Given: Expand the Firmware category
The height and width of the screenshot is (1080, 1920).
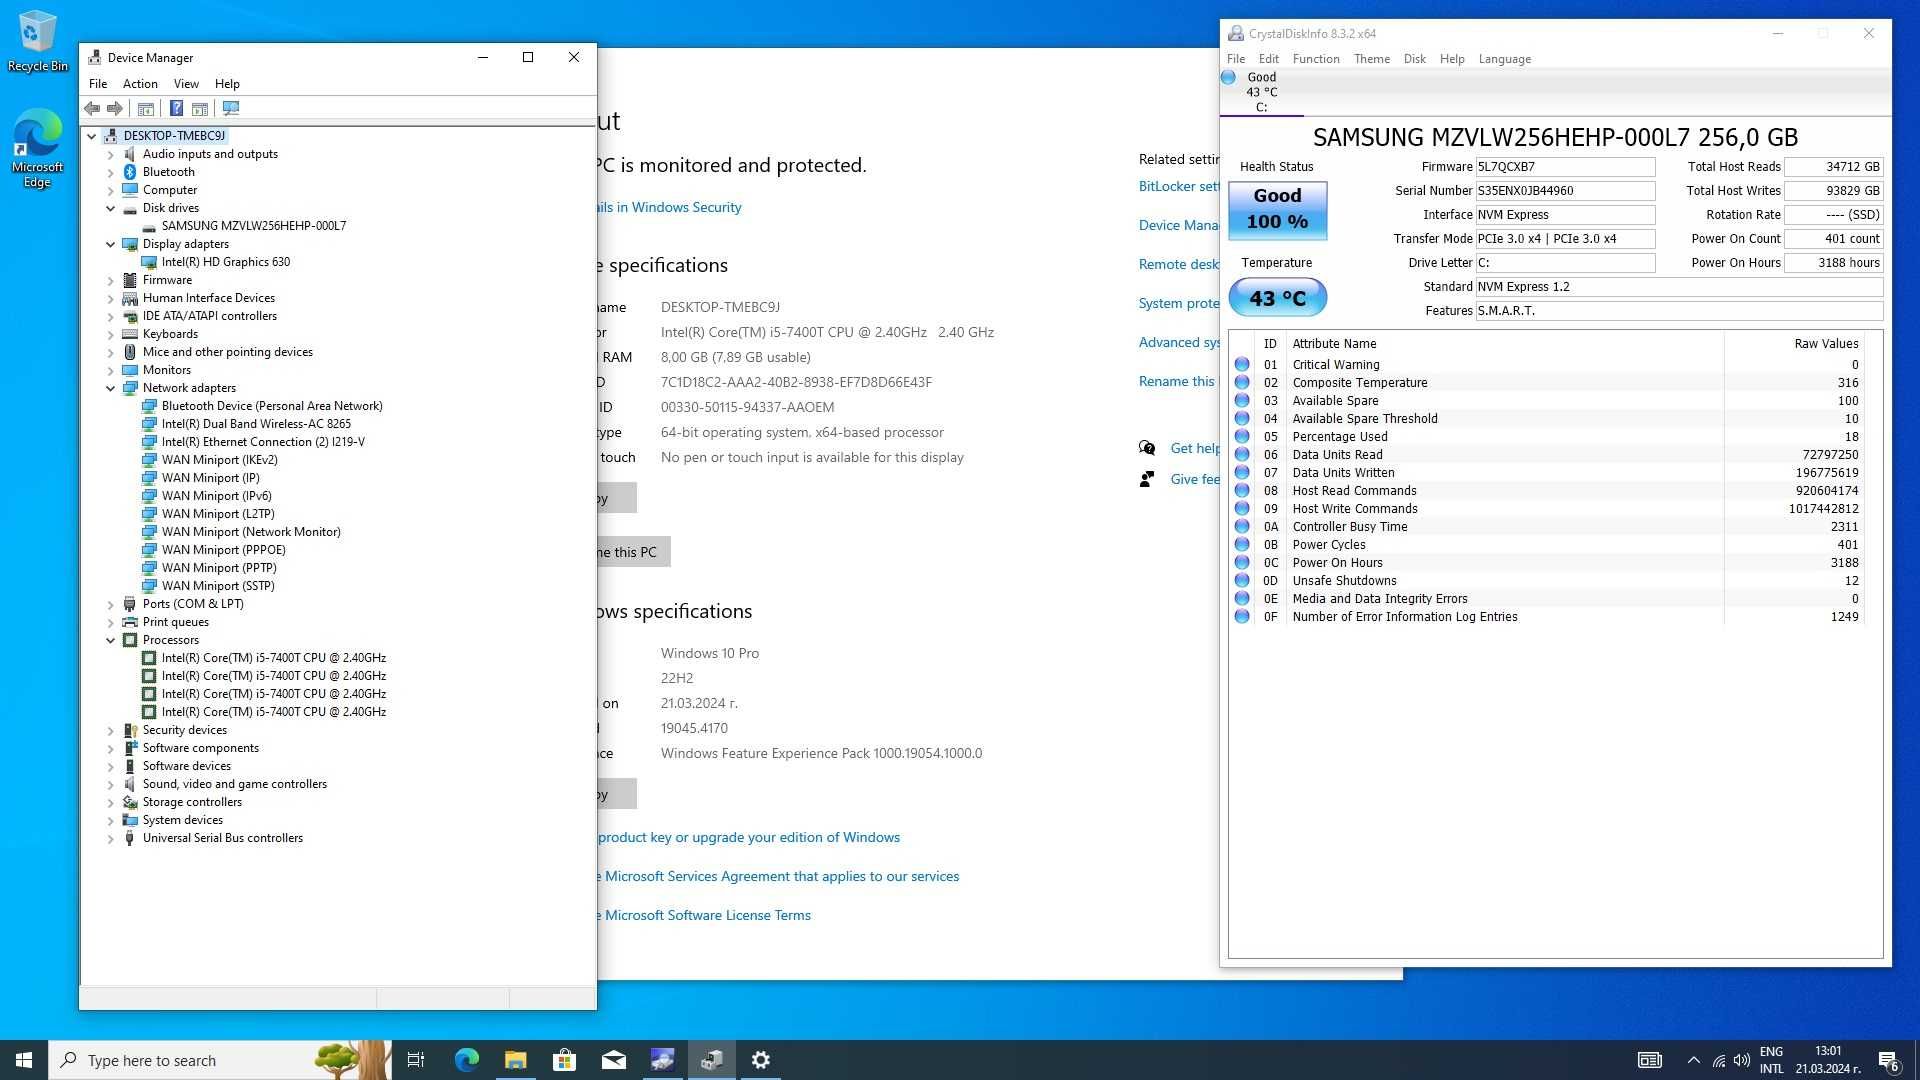Looking at the screenshot, I should tap(111, 280).
